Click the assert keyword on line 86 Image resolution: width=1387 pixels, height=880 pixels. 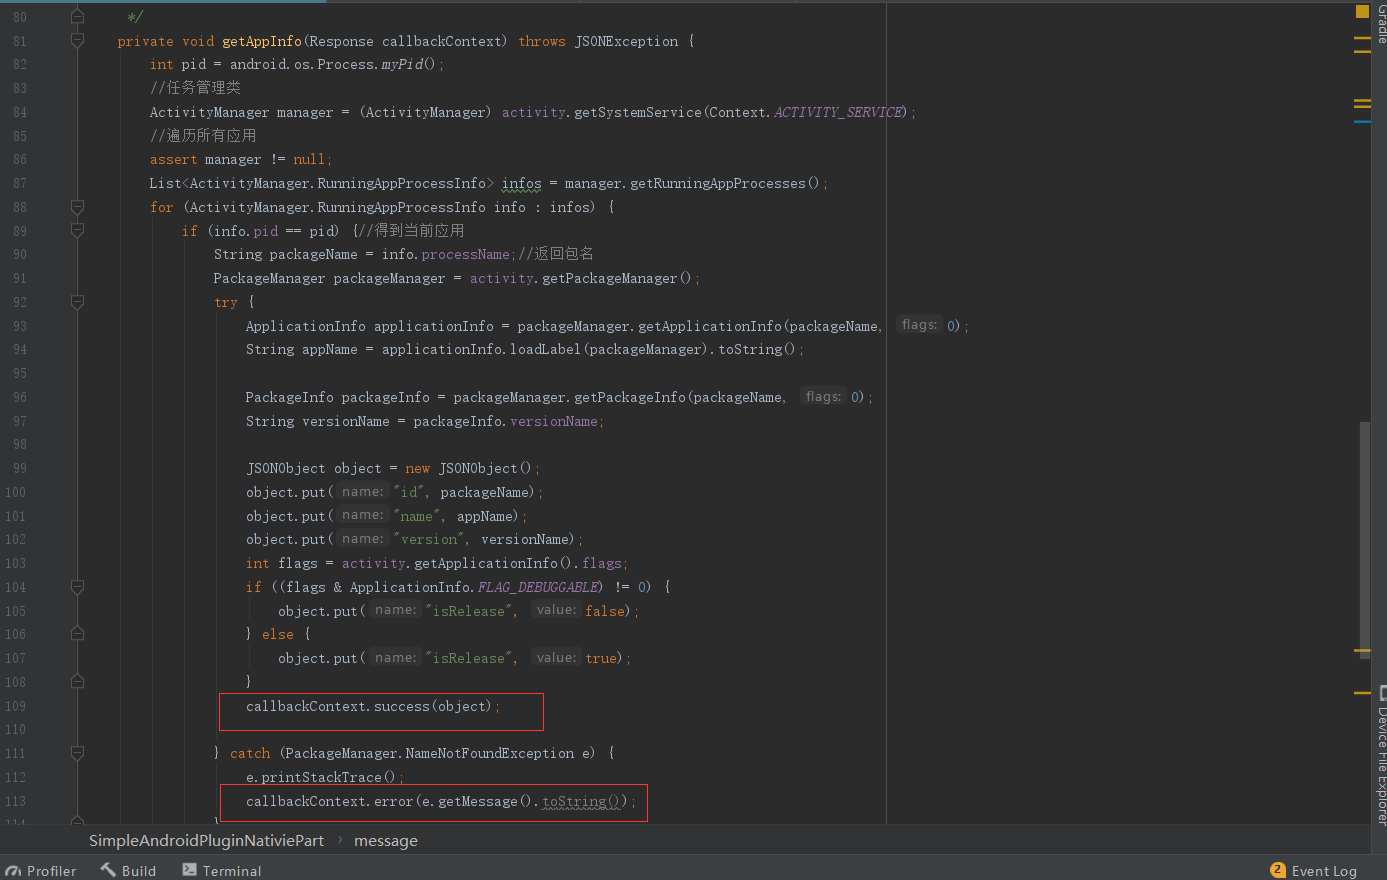point(173,159)
